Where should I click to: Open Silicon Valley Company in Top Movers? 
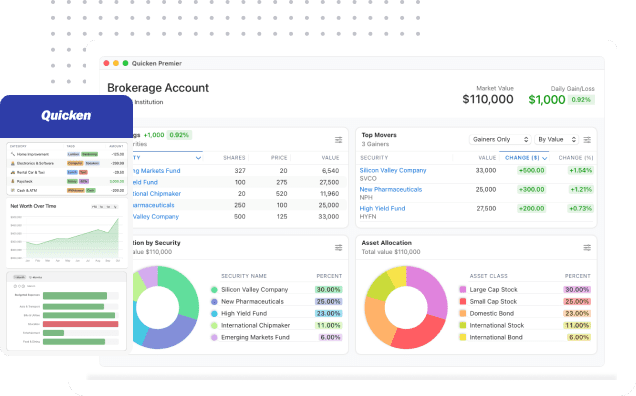[x=393, y=170]
